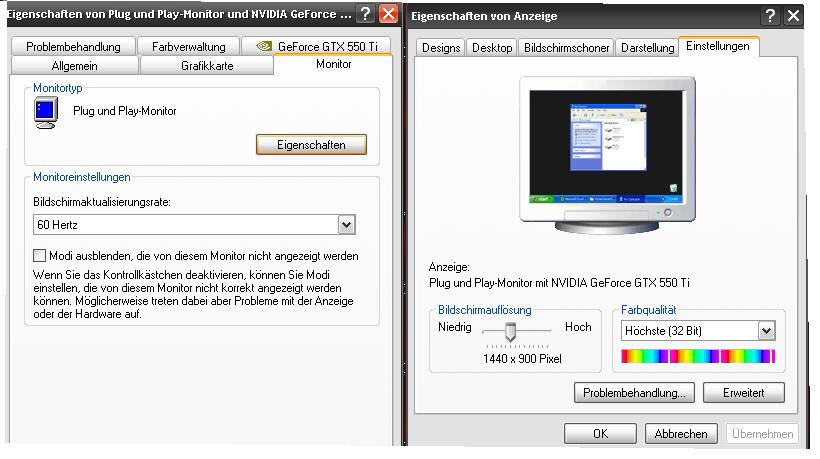This screenshot has width=820, height=459.
Task: Open the Farbqualität dropdown arrow
Action: (766, 330)
